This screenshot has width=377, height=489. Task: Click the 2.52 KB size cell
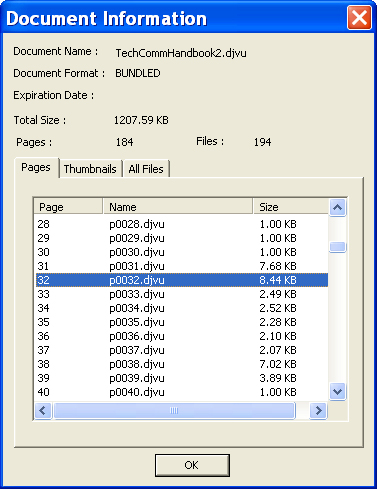(x=278, y=308)
